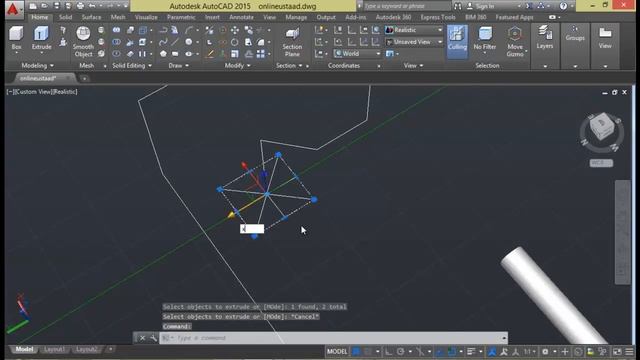Click the Circle tool in Draw panel
Viewport: 640px width, 360px height.
pos(189,42)
